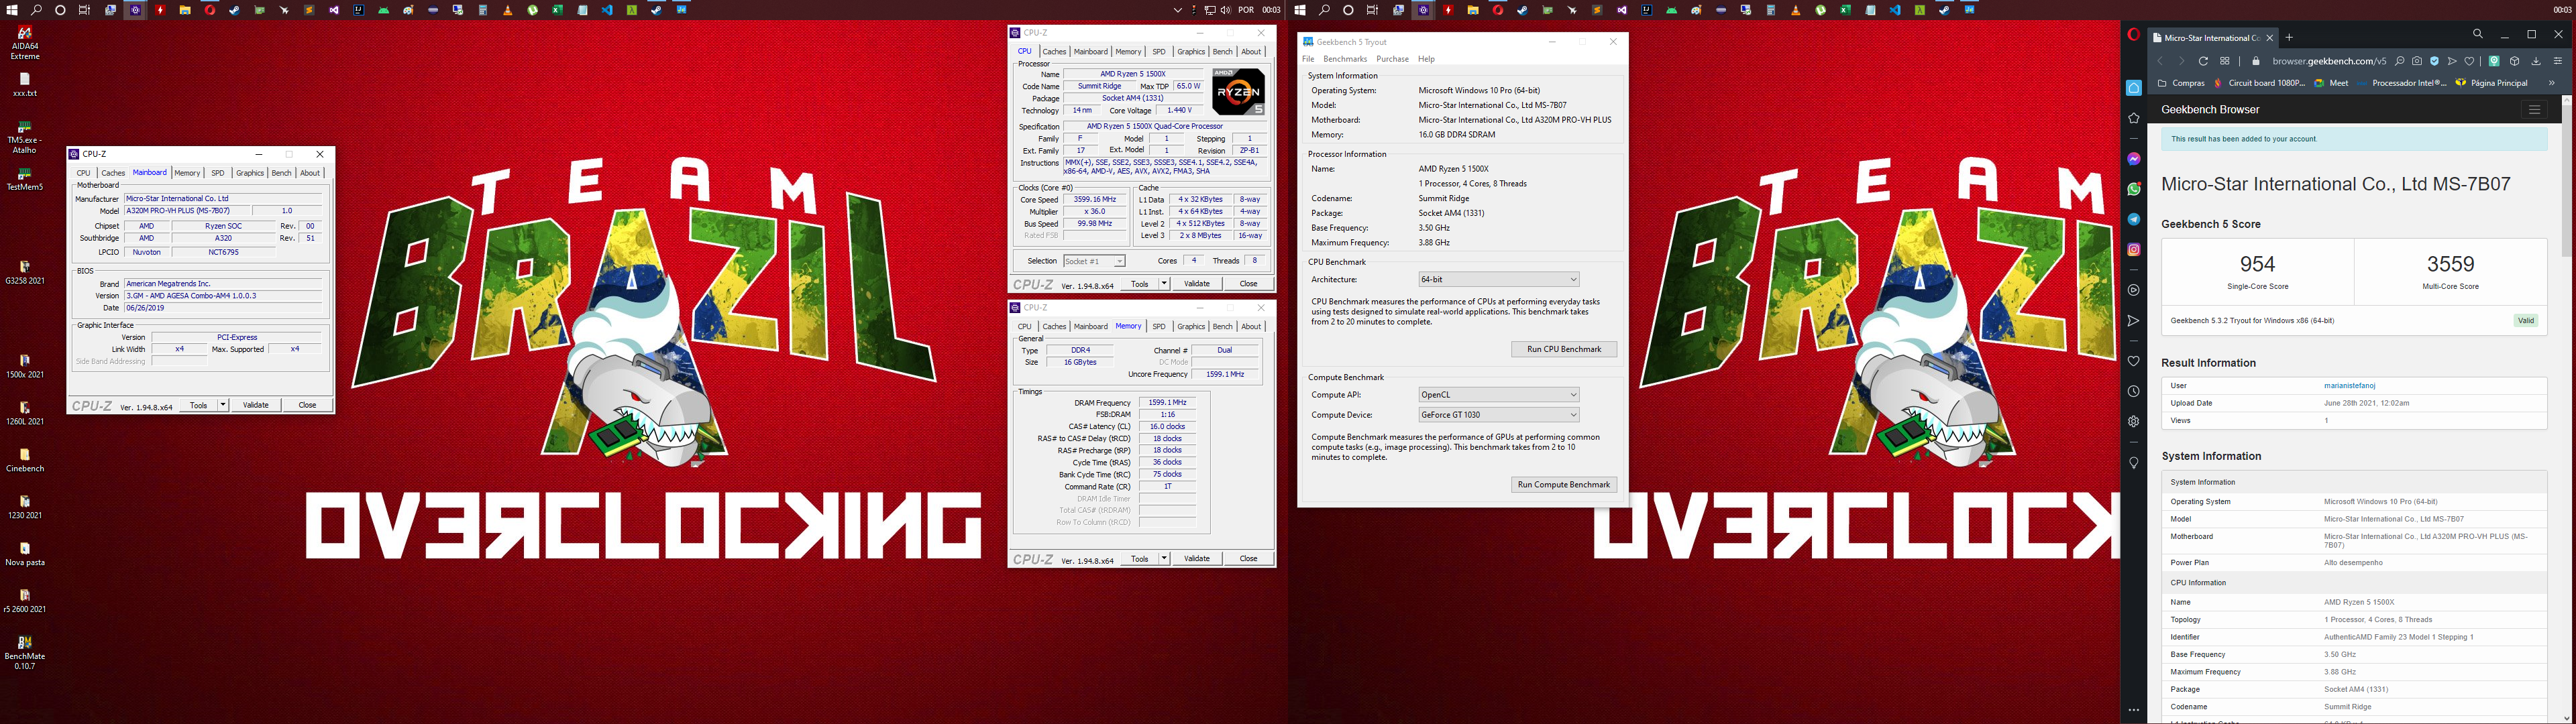2576x724 pixels.
Task: Click the 954 Single-Core Score value
Action: click(2257, 264)
